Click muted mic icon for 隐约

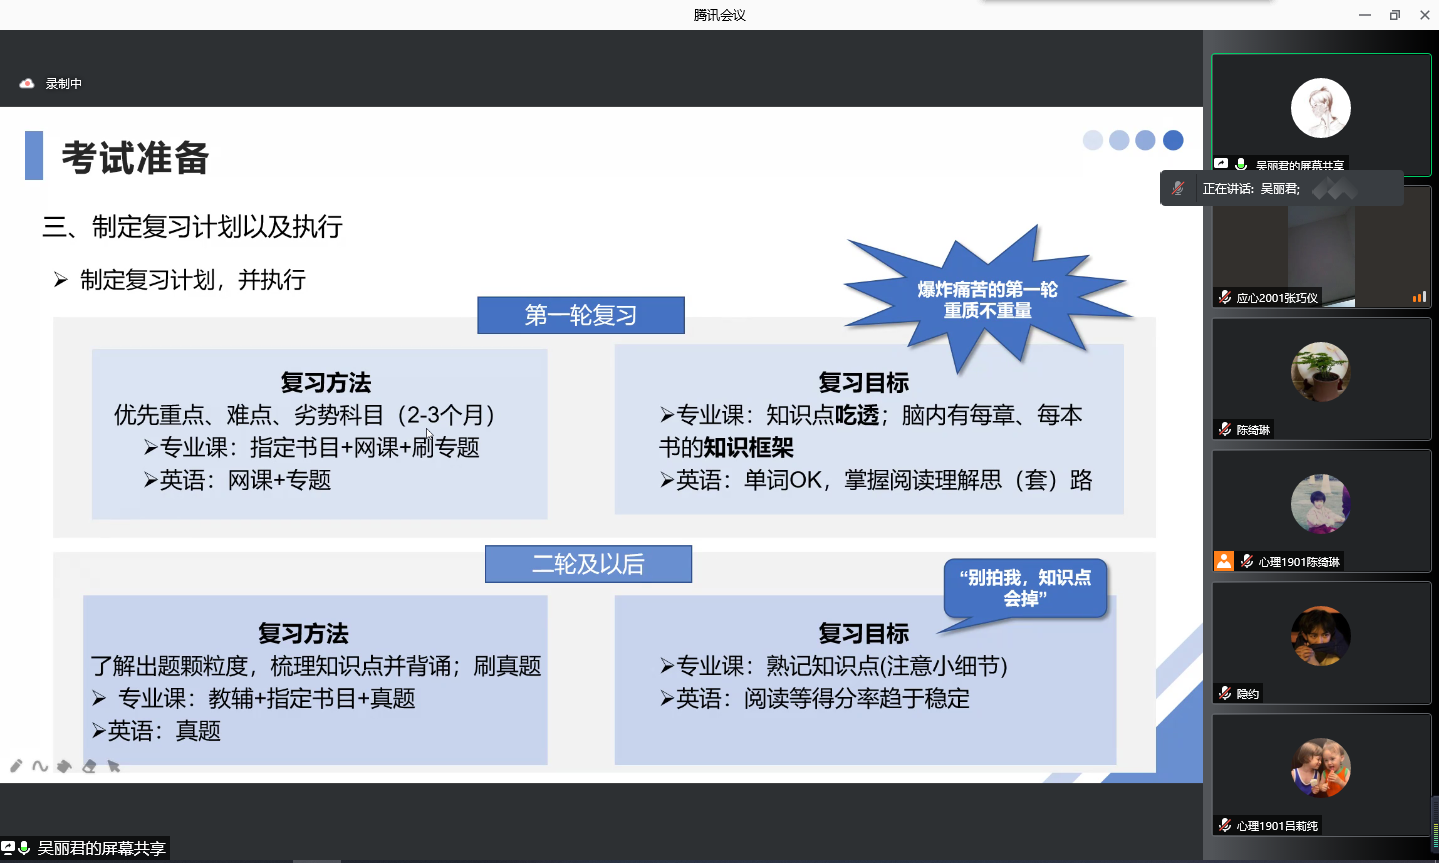1225,693
